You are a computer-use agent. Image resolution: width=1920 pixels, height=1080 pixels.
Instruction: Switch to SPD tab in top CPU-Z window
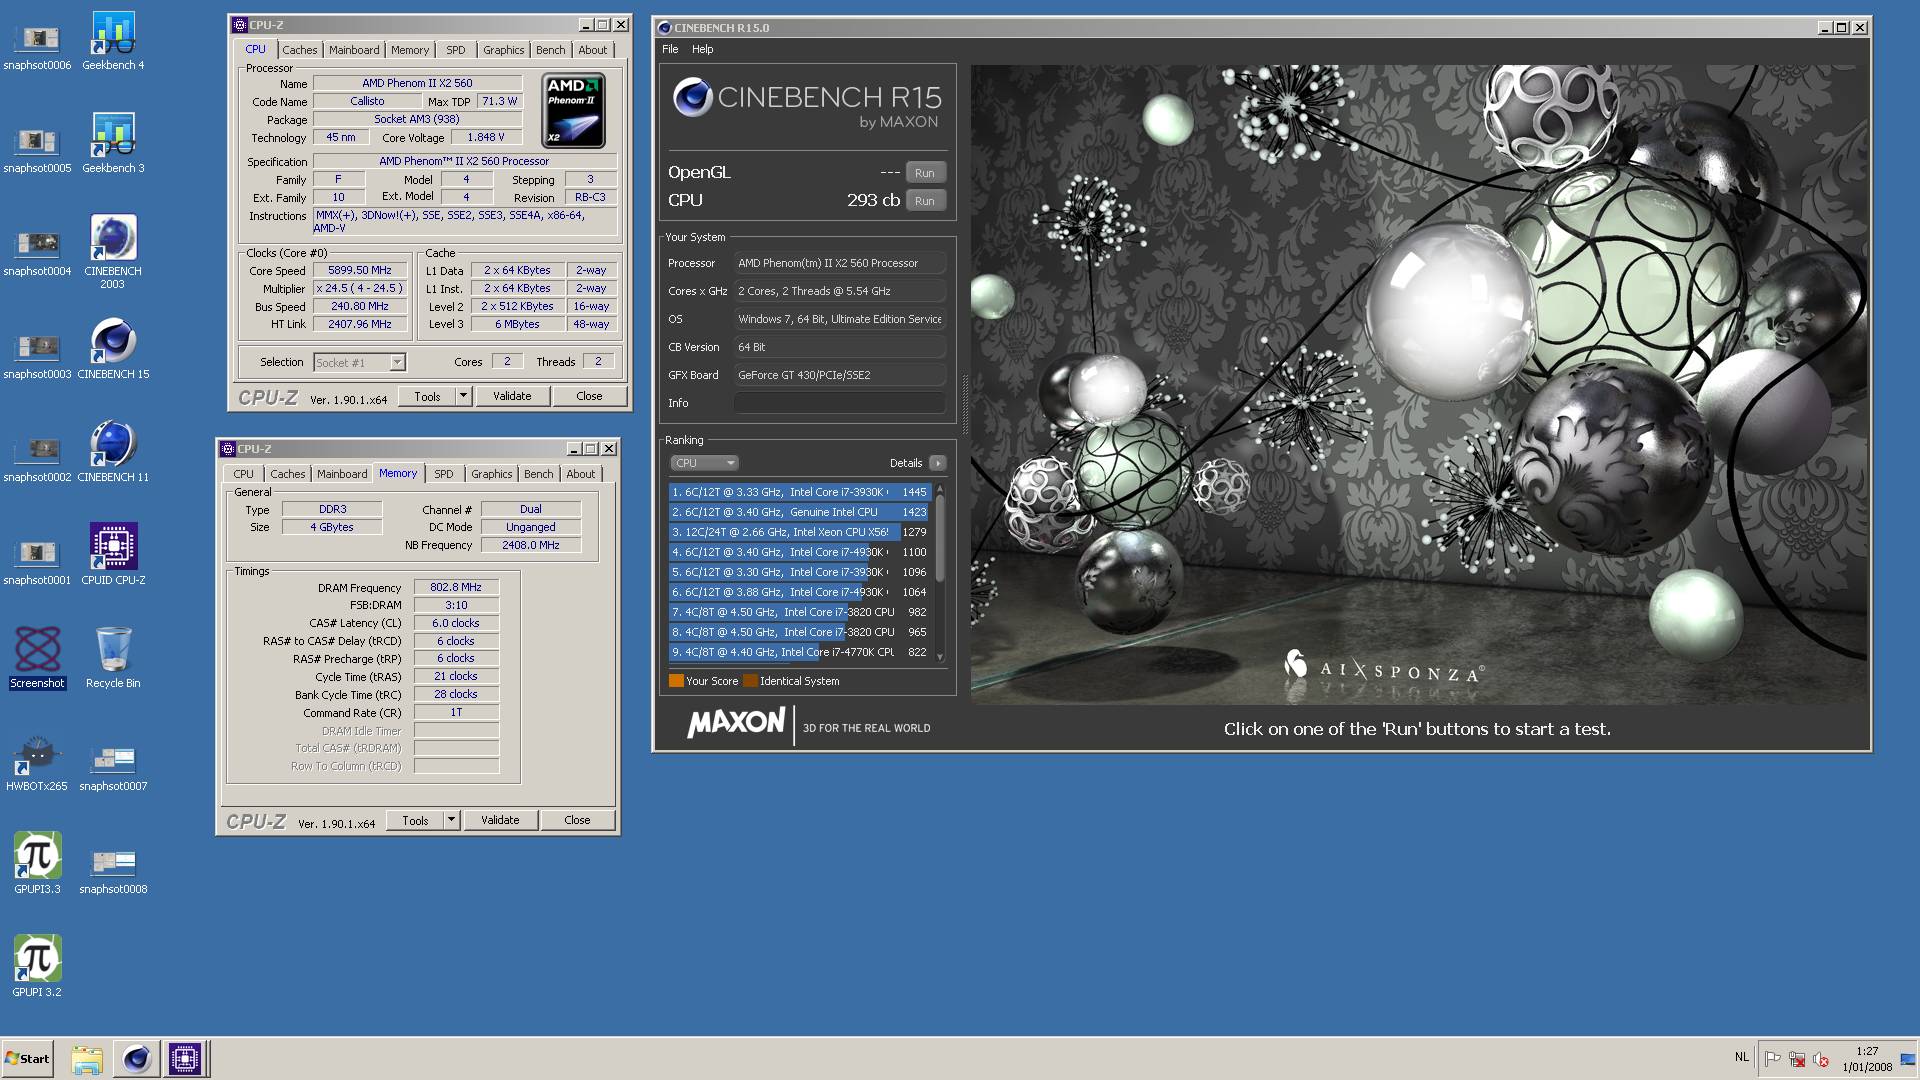(456, 50)
